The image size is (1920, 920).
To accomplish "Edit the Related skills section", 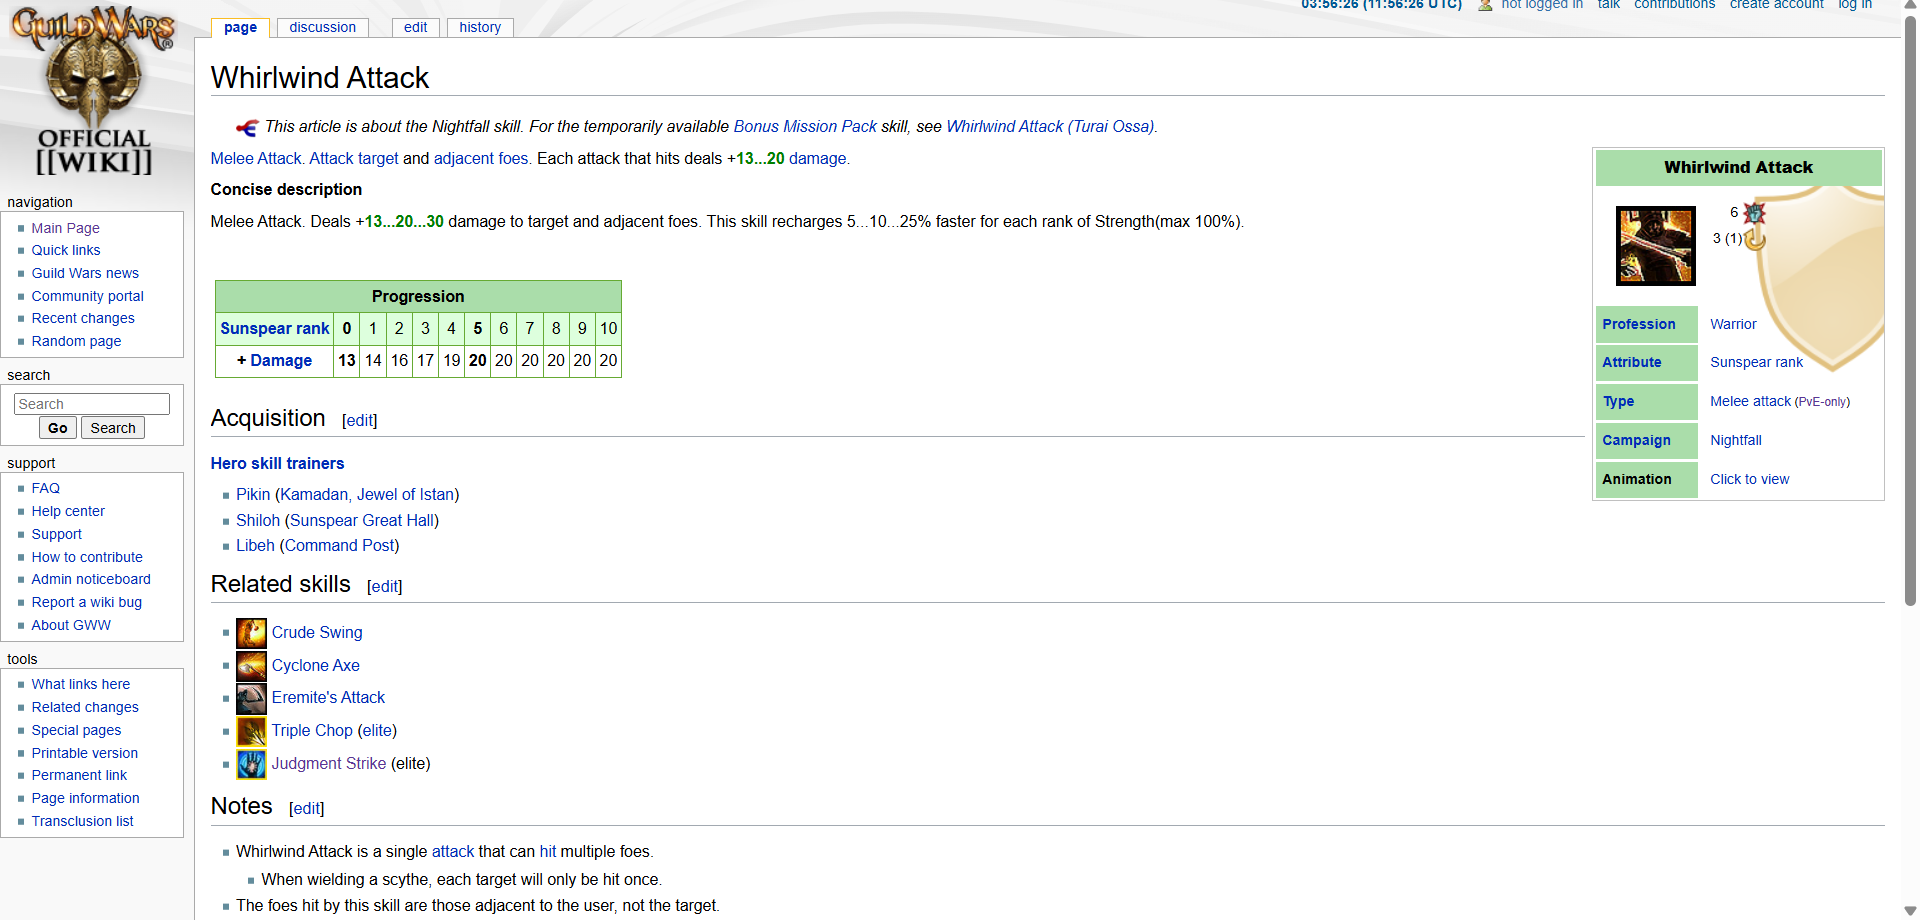I will point(385,587).
